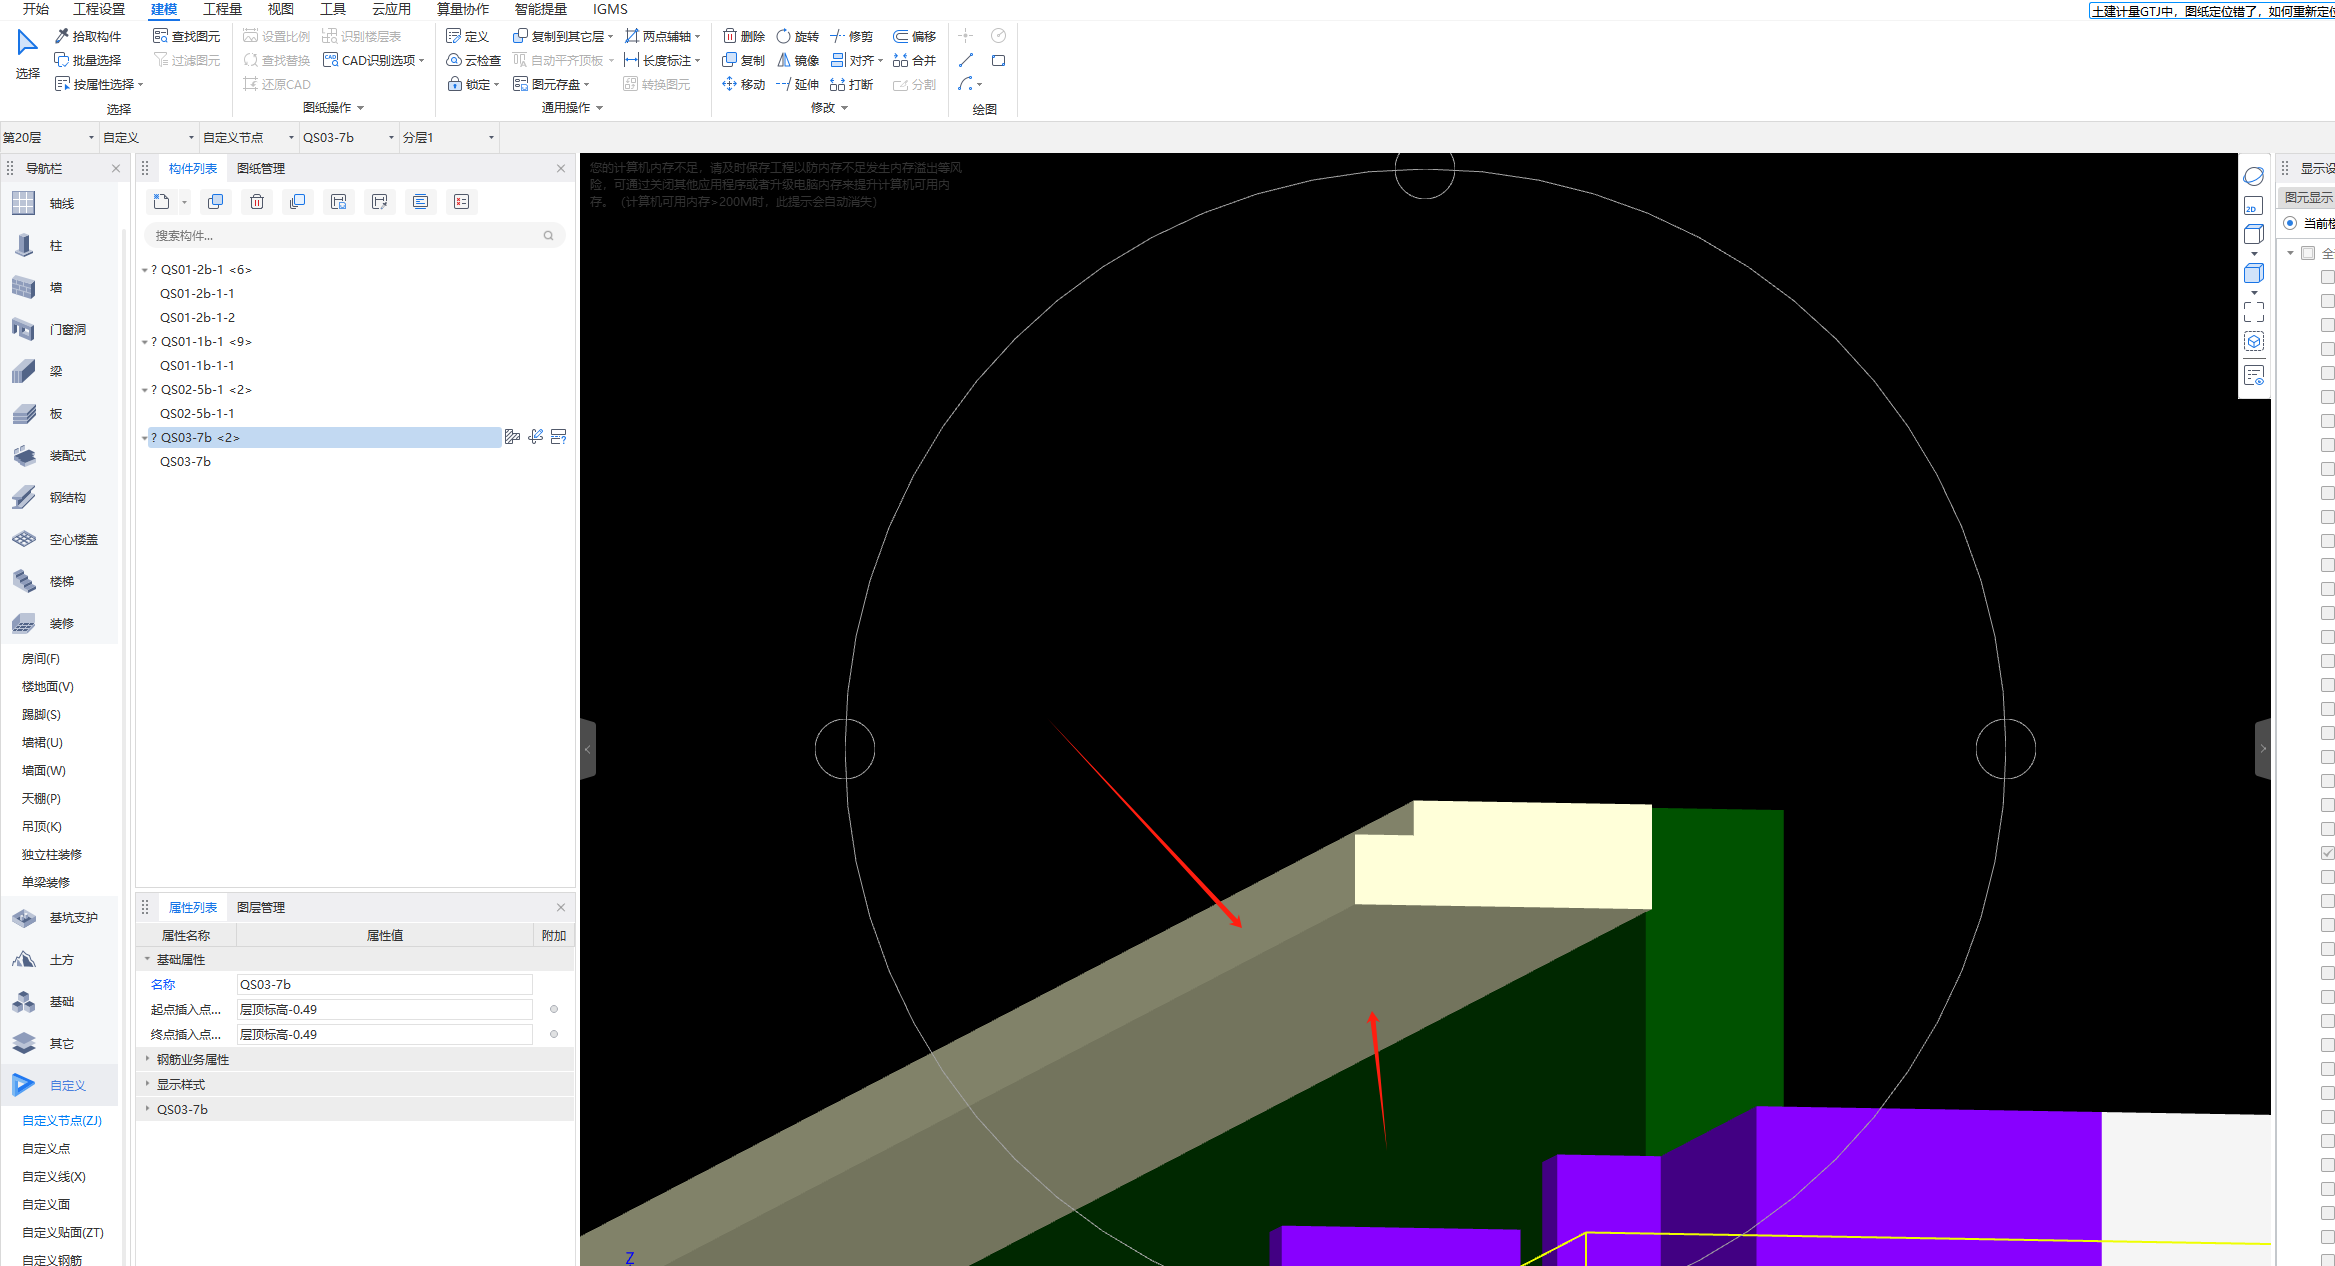Toggle the checked checkbox in the display list
Image resolution: width=2335 pixels, height=1266 pixels.
pyautogui.click(x=2327, y=853)
